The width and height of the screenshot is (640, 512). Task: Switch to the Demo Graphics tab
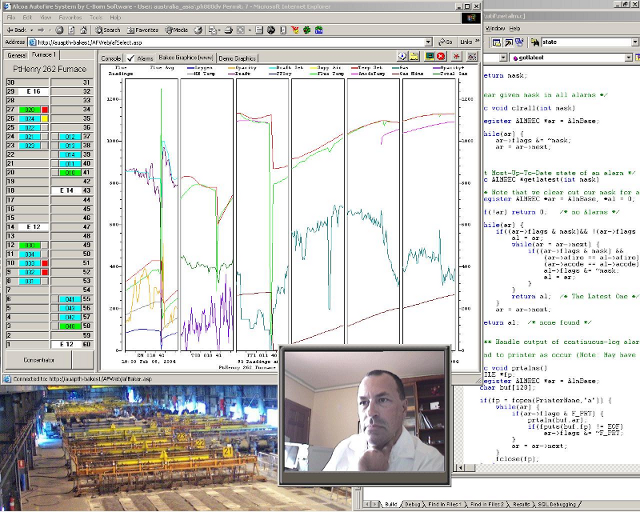click(237, 58)
